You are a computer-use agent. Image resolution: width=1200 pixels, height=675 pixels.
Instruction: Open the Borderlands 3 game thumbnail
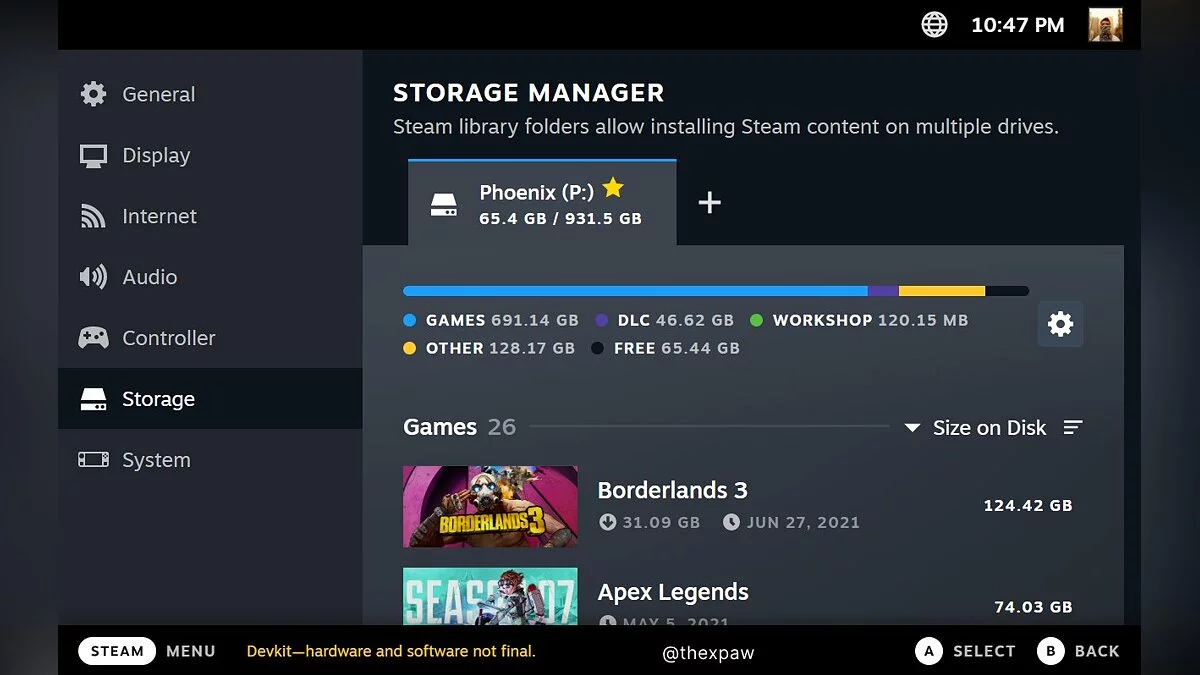(490, 506)
